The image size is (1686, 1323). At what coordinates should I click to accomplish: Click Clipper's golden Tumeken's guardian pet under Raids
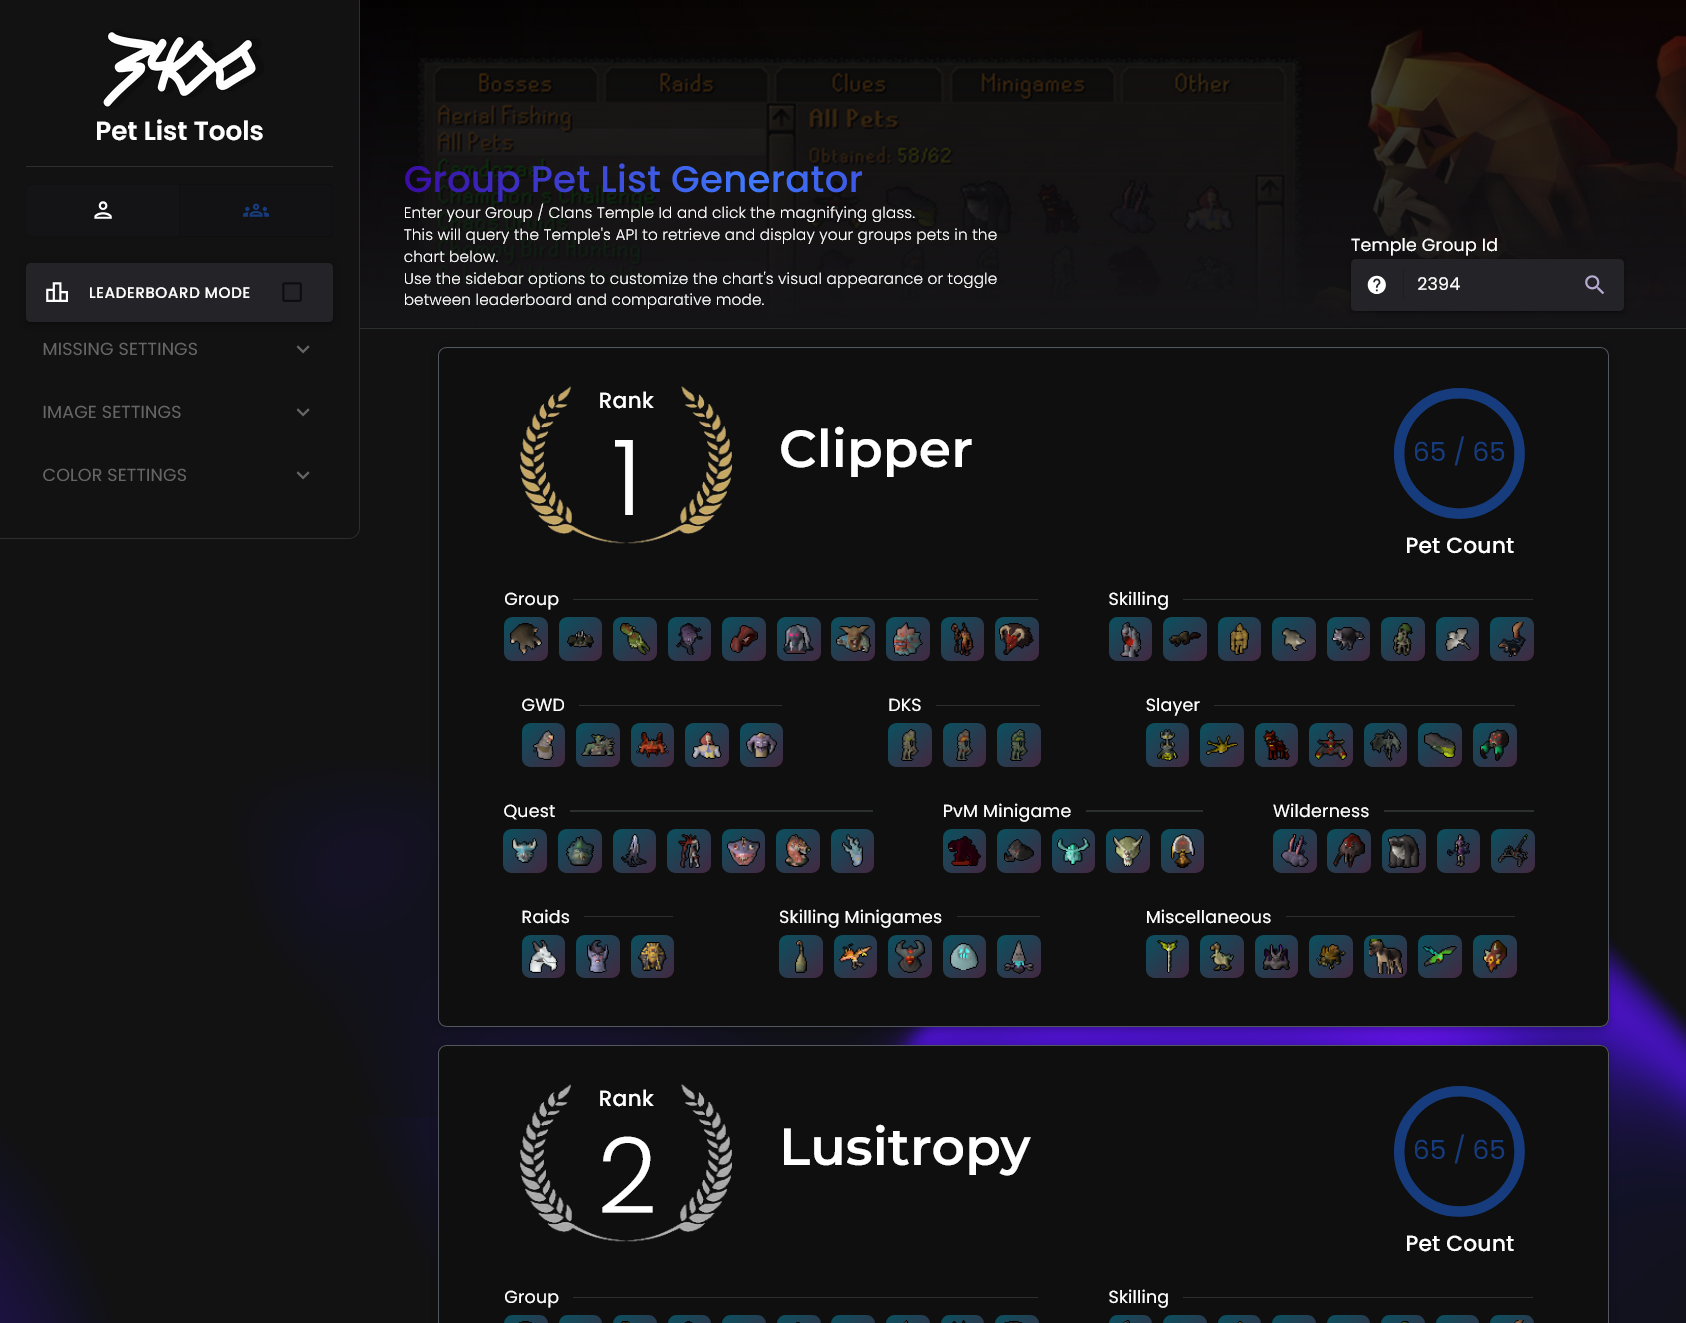(652, 957)
